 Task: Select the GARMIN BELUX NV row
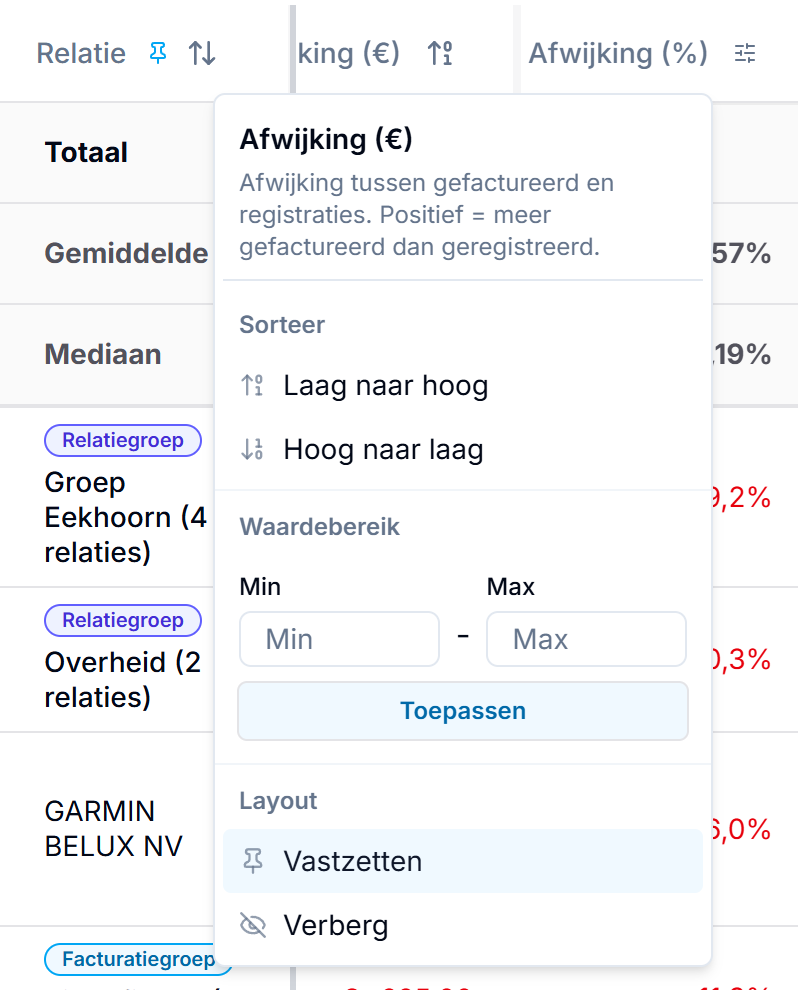[114, 828]
